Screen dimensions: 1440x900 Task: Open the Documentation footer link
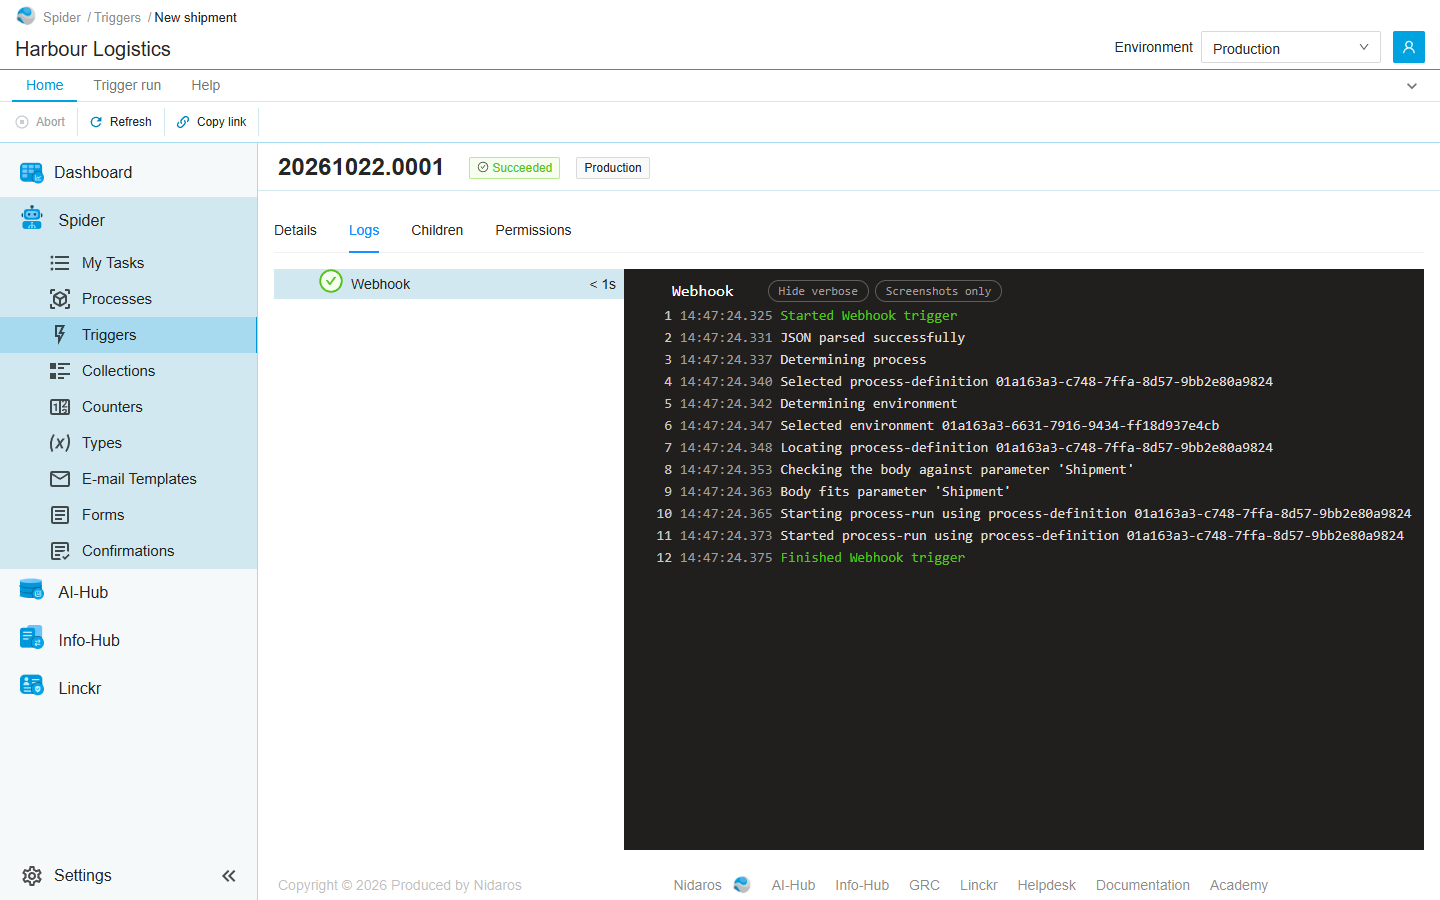tap(1143, 885)
